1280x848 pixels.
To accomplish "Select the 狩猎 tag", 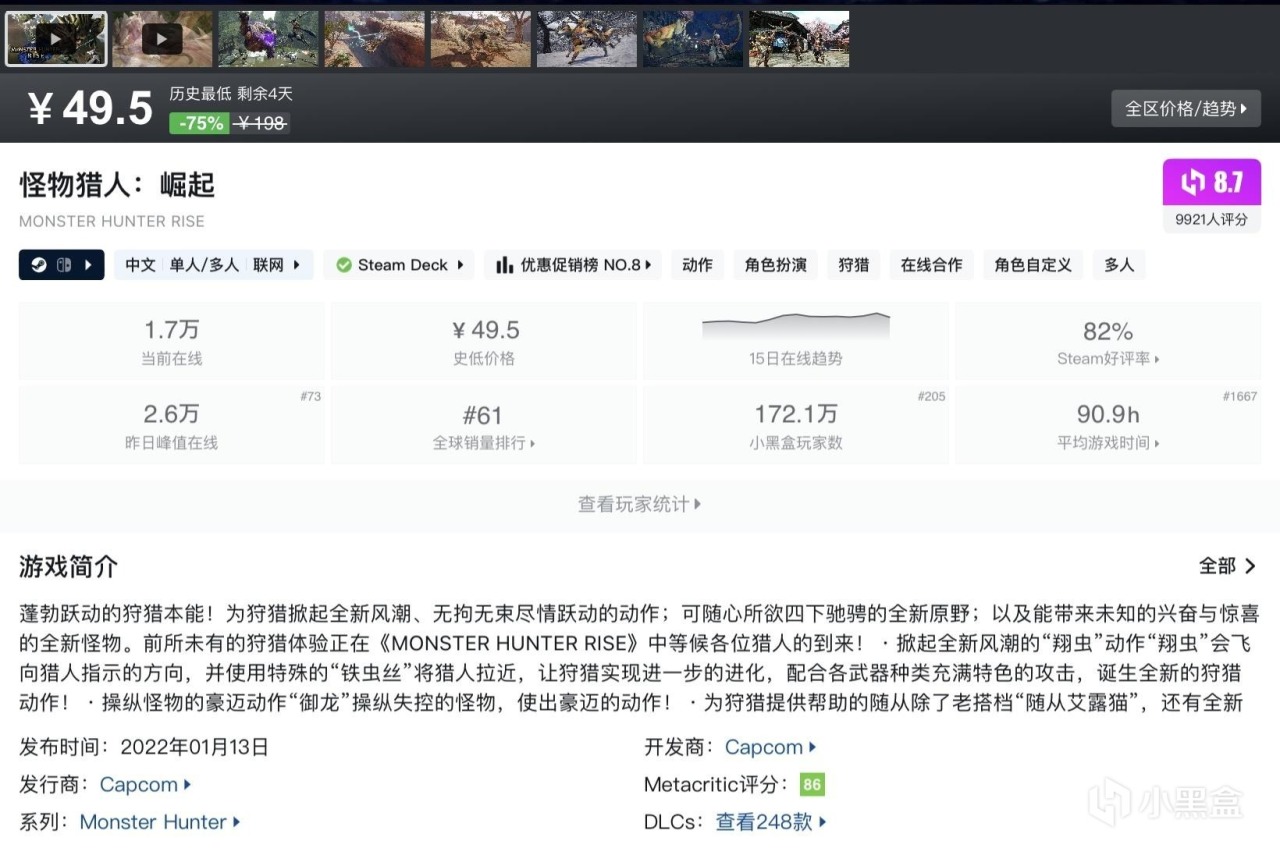I will point(853,265).
